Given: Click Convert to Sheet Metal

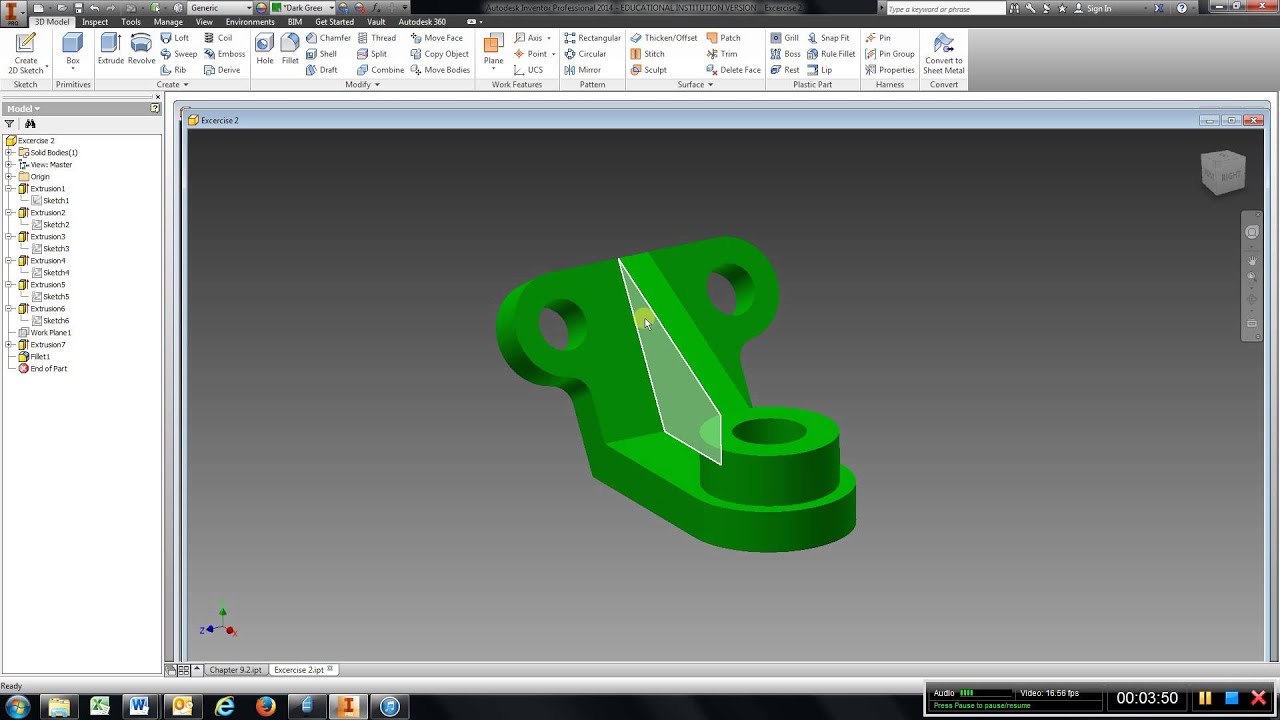Looking at the screenshot, I should click(943, 53).
